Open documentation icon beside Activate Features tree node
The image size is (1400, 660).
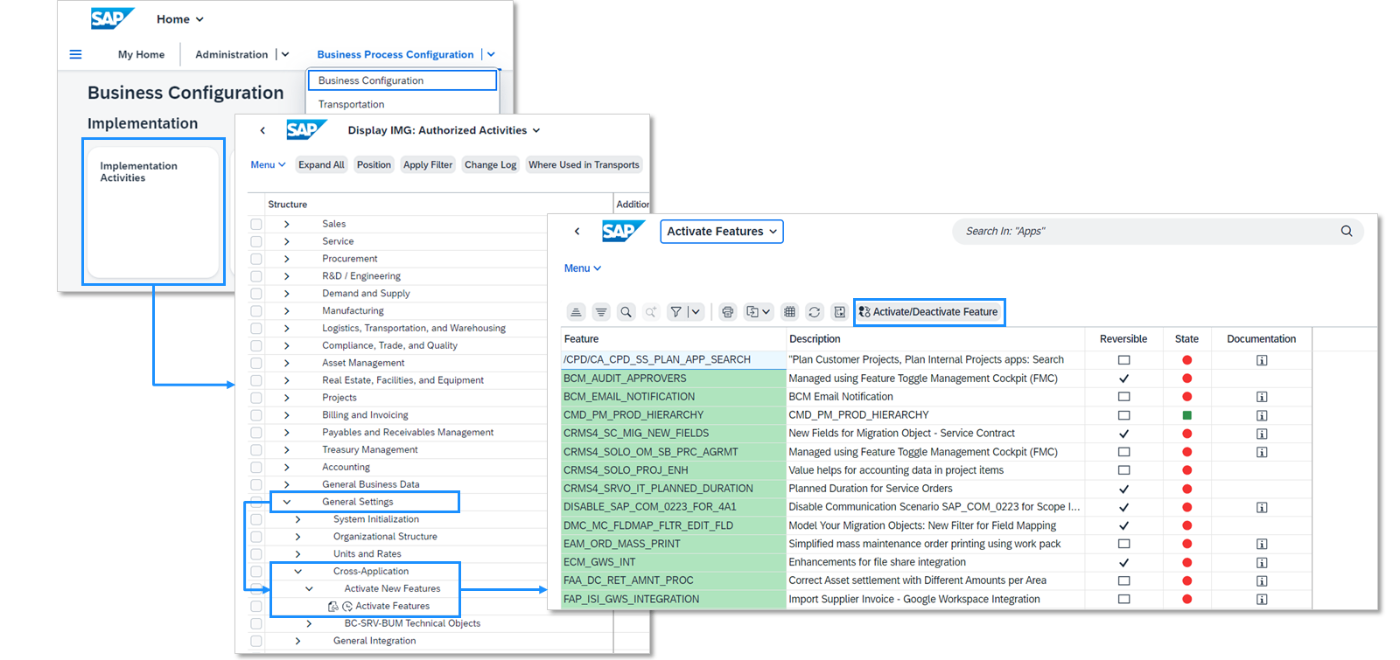point(333,606)
